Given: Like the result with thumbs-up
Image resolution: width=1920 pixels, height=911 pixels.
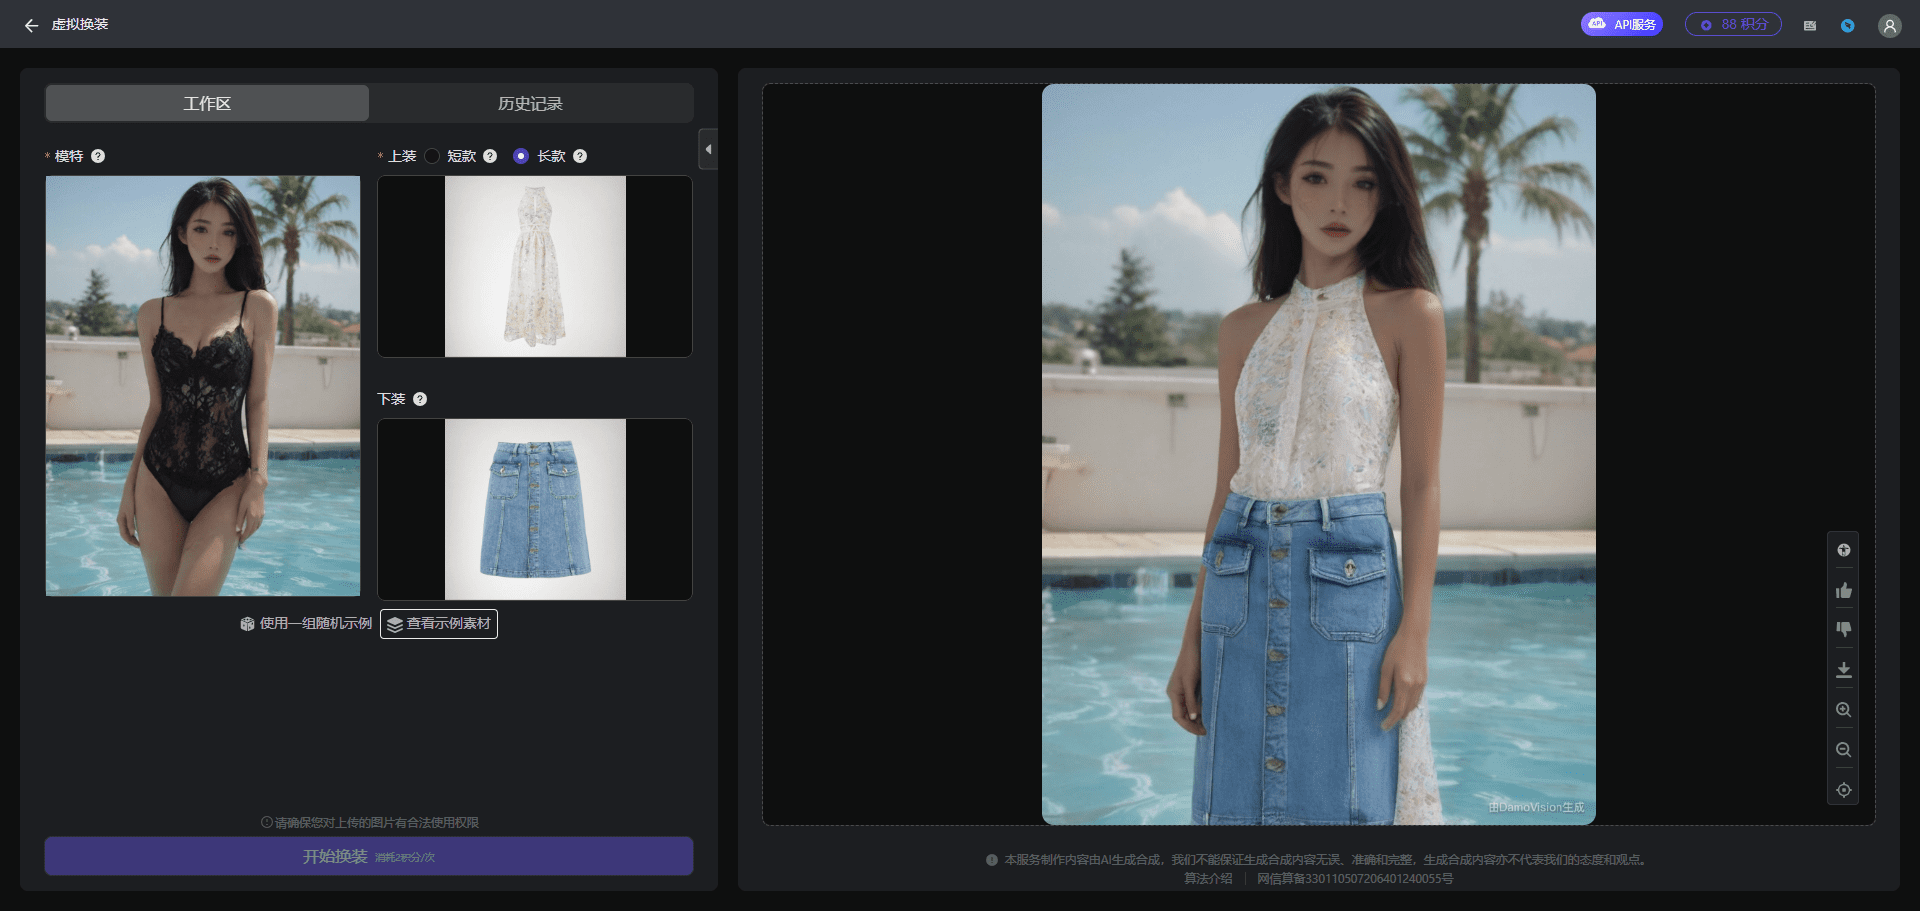Looking at the screenshot, I should (x=1843, y=590).
